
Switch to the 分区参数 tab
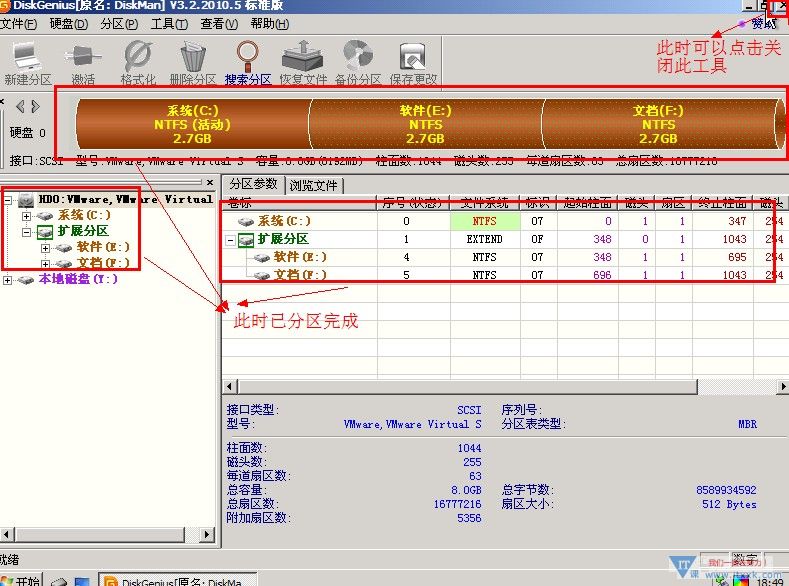[254, 184]
